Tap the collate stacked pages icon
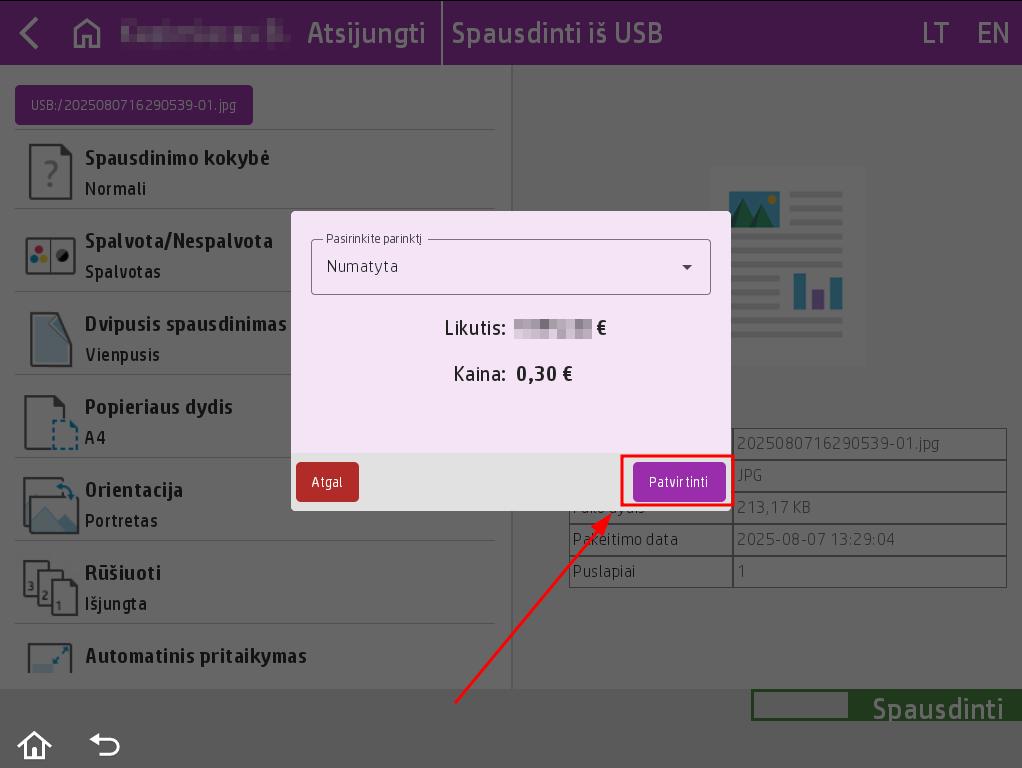 pyautogui.click(x=49, y=588)
